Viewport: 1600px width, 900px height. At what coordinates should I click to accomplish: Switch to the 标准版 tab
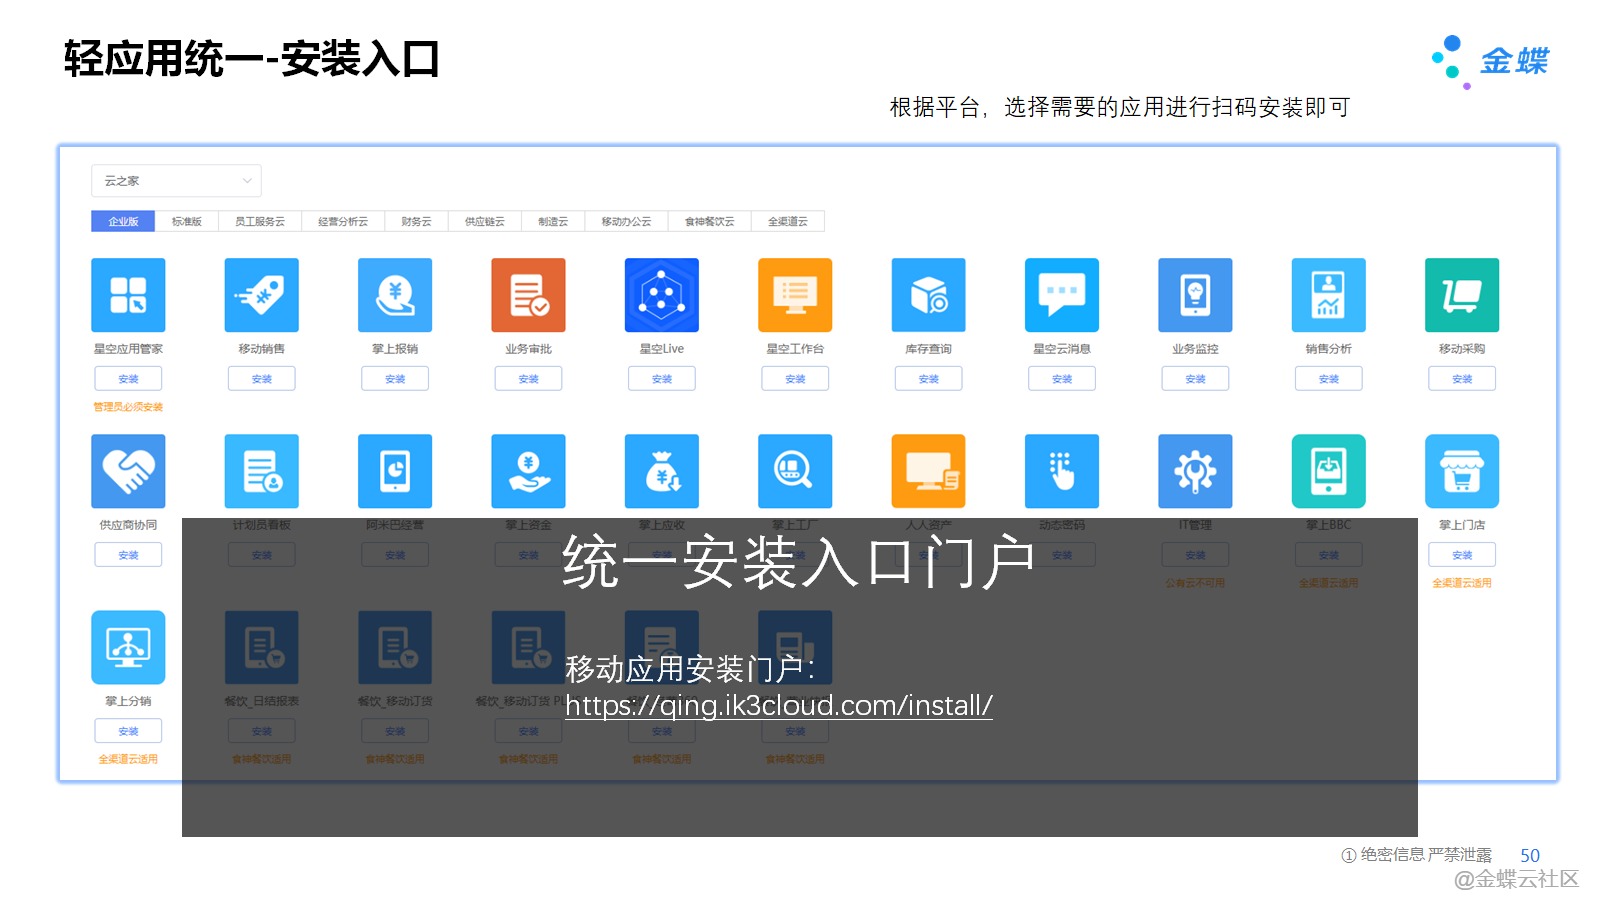(x=187, y=221)
